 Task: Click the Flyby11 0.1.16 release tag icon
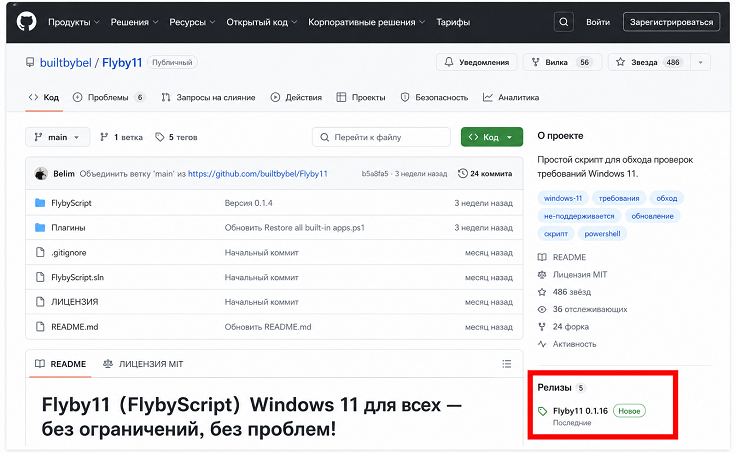point(542,411)
